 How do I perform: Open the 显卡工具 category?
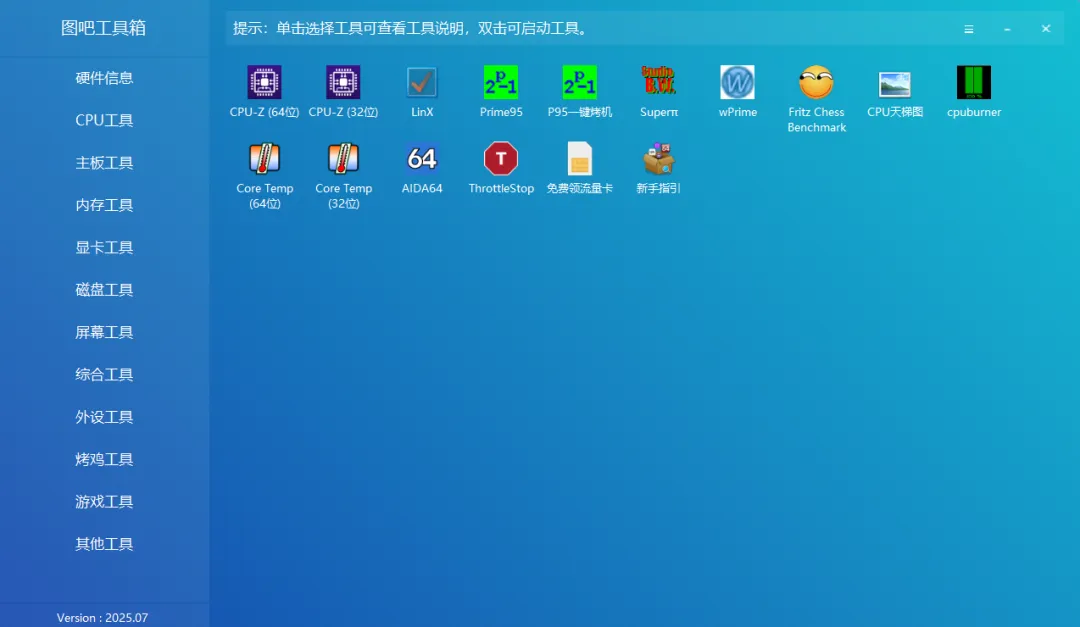(104, 247)
